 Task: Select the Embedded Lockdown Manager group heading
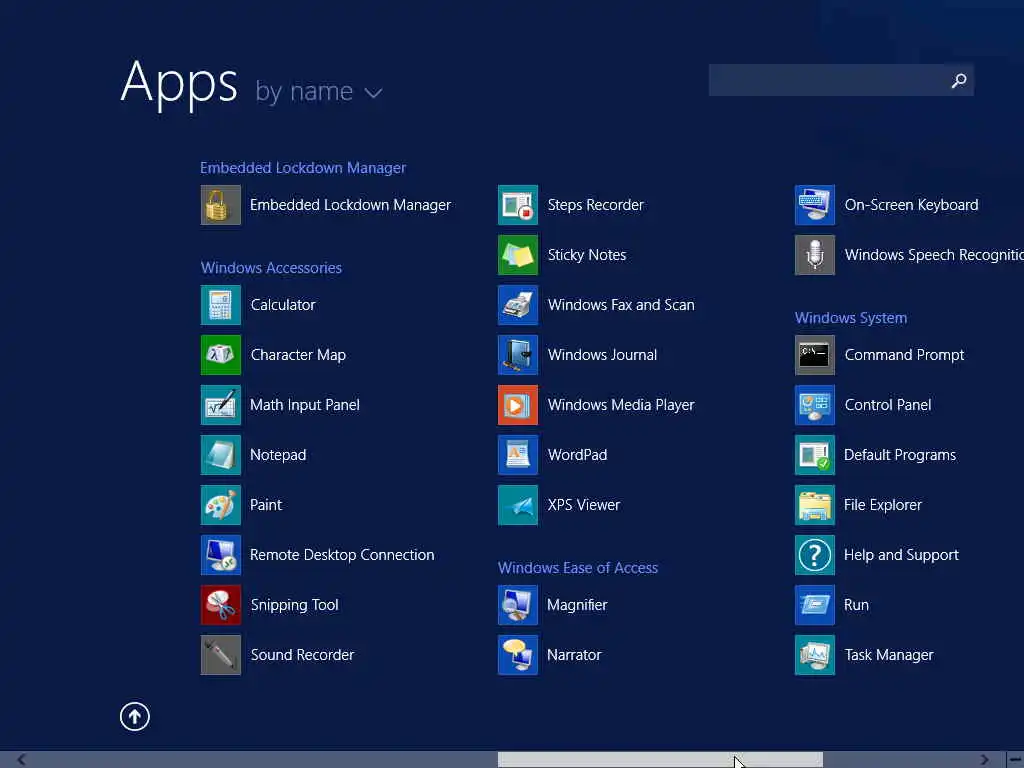303,168
